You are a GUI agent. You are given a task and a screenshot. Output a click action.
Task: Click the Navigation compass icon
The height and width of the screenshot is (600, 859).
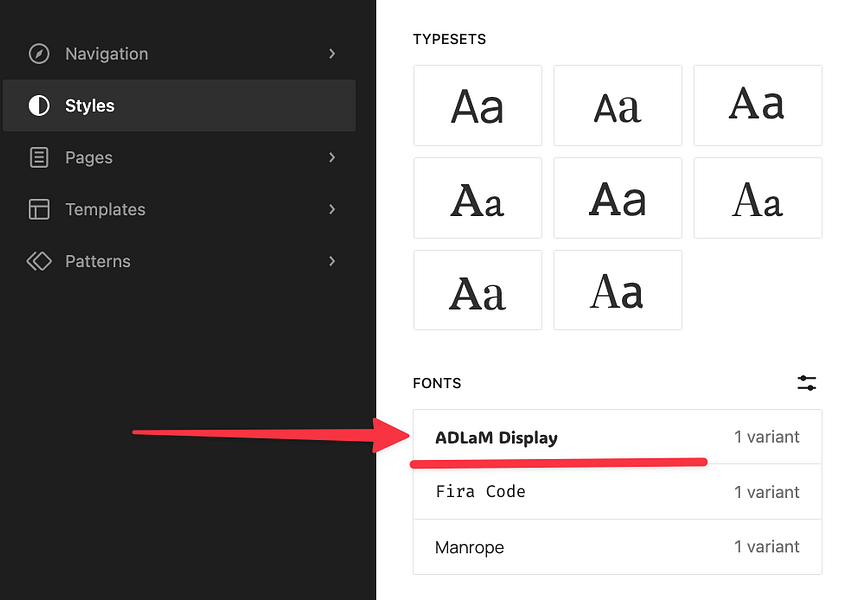(39, 53)
